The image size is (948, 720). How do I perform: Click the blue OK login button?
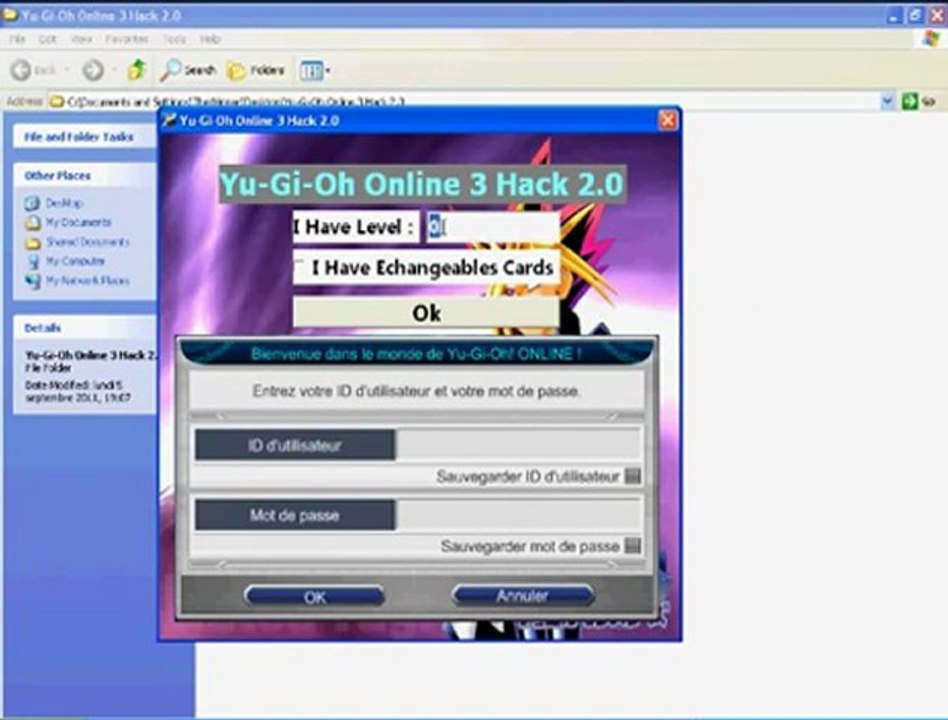(x=314, y=597)
